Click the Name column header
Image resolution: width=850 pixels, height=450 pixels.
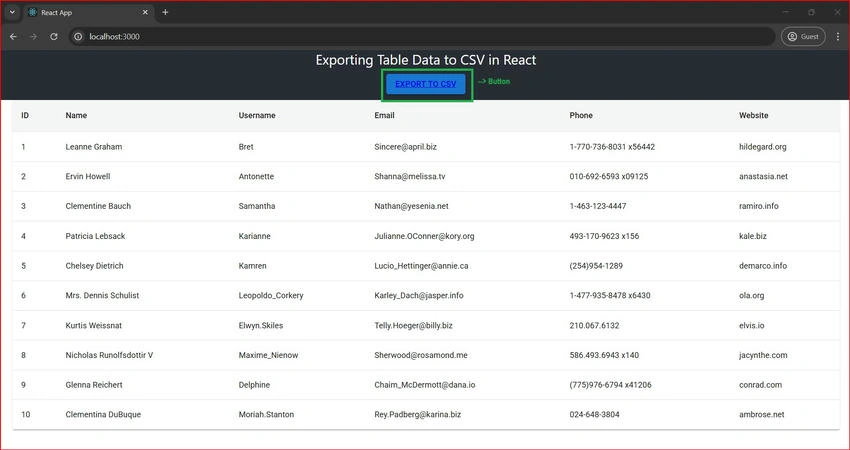click(76, 115)
